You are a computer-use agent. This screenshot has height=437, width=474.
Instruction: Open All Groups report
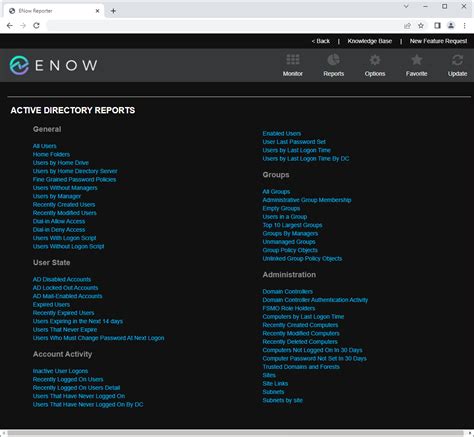coord(276,192)
